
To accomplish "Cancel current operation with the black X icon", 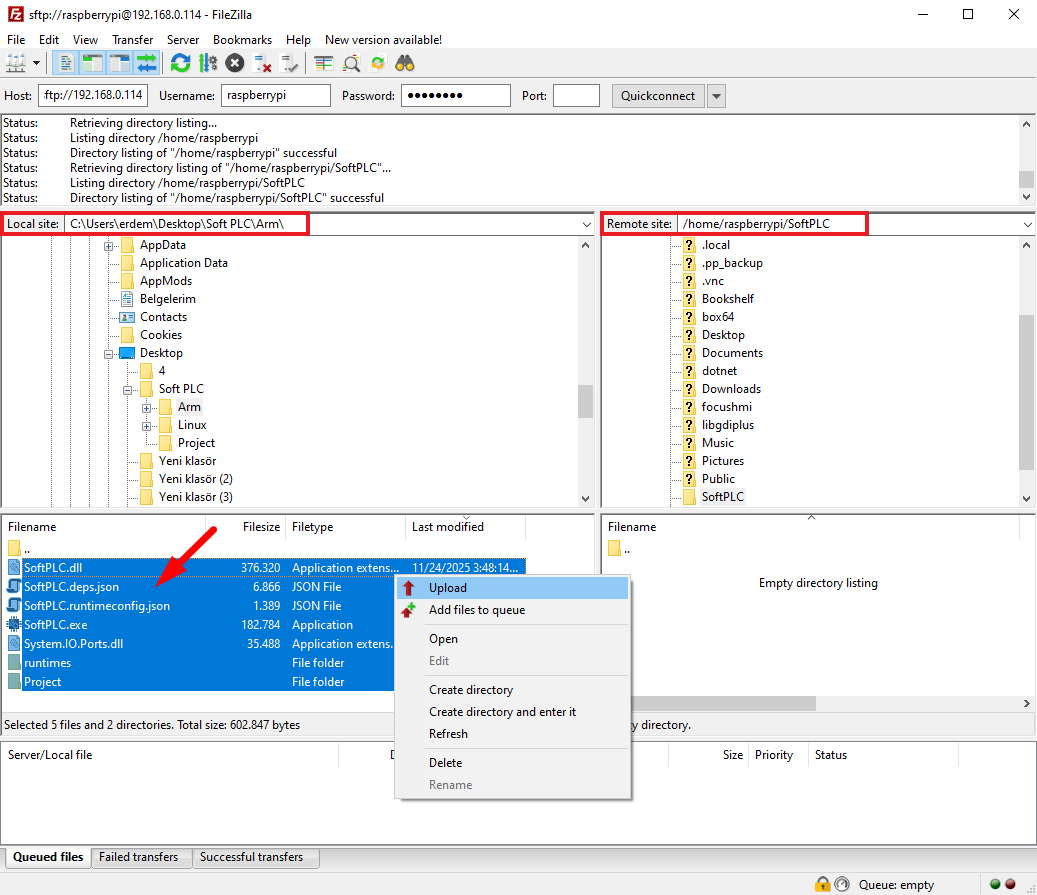I will tap(235, 63).
